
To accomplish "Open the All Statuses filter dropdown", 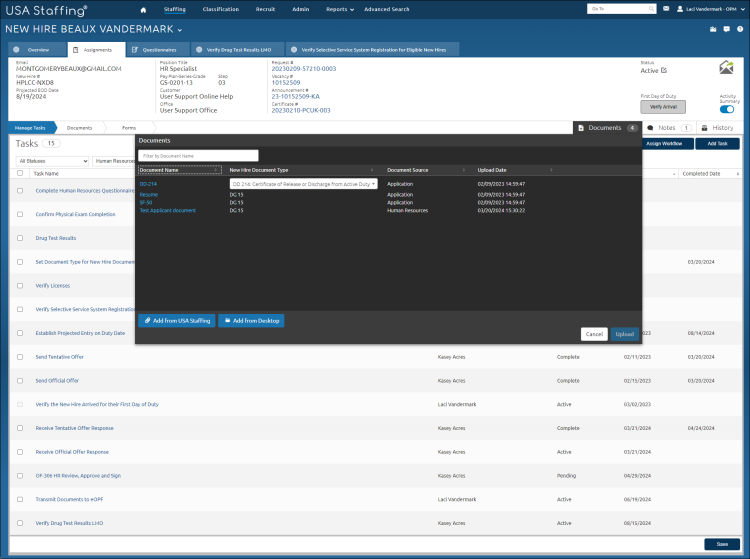I will pyautogui.click(x=53, y=161).
